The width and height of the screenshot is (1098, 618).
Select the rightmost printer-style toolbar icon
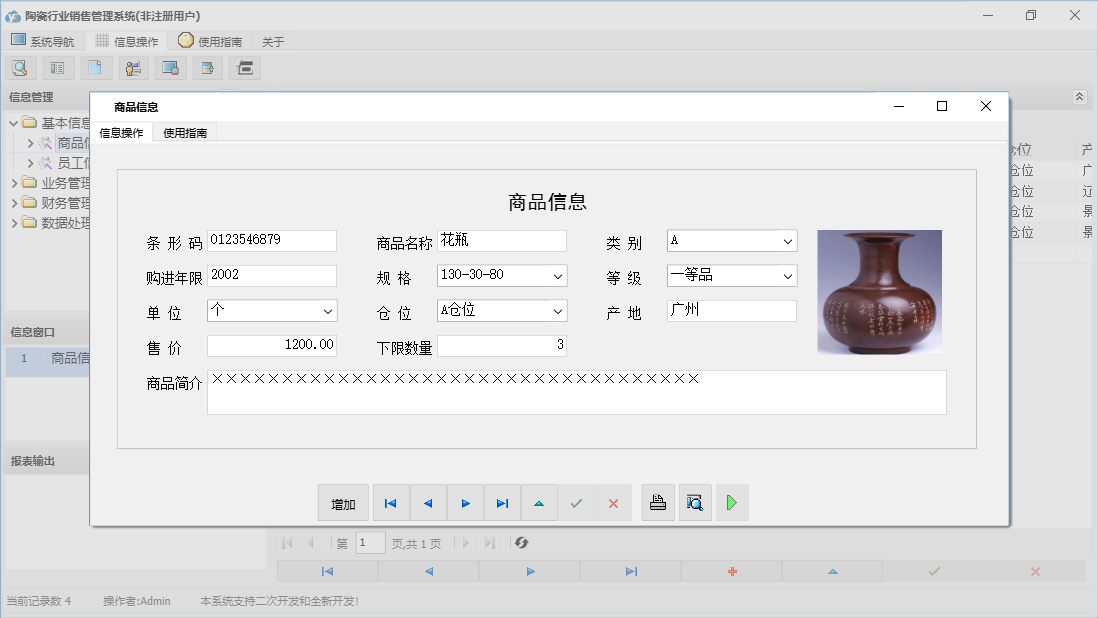coord(245,67)
